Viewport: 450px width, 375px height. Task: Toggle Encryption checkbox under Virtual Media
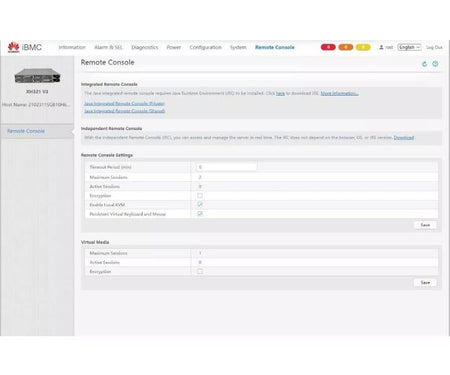pyautogui.click(x=200, y=271)
